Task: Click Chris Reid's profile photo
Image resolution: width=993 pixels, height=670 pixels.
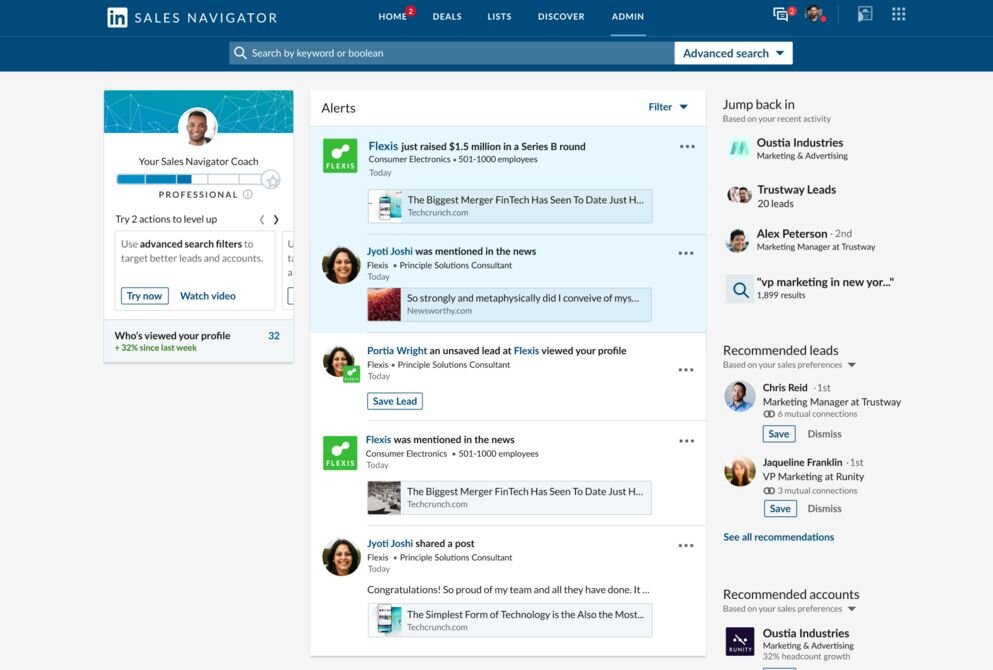Action: pyautogui.click(x=740, y=396)
